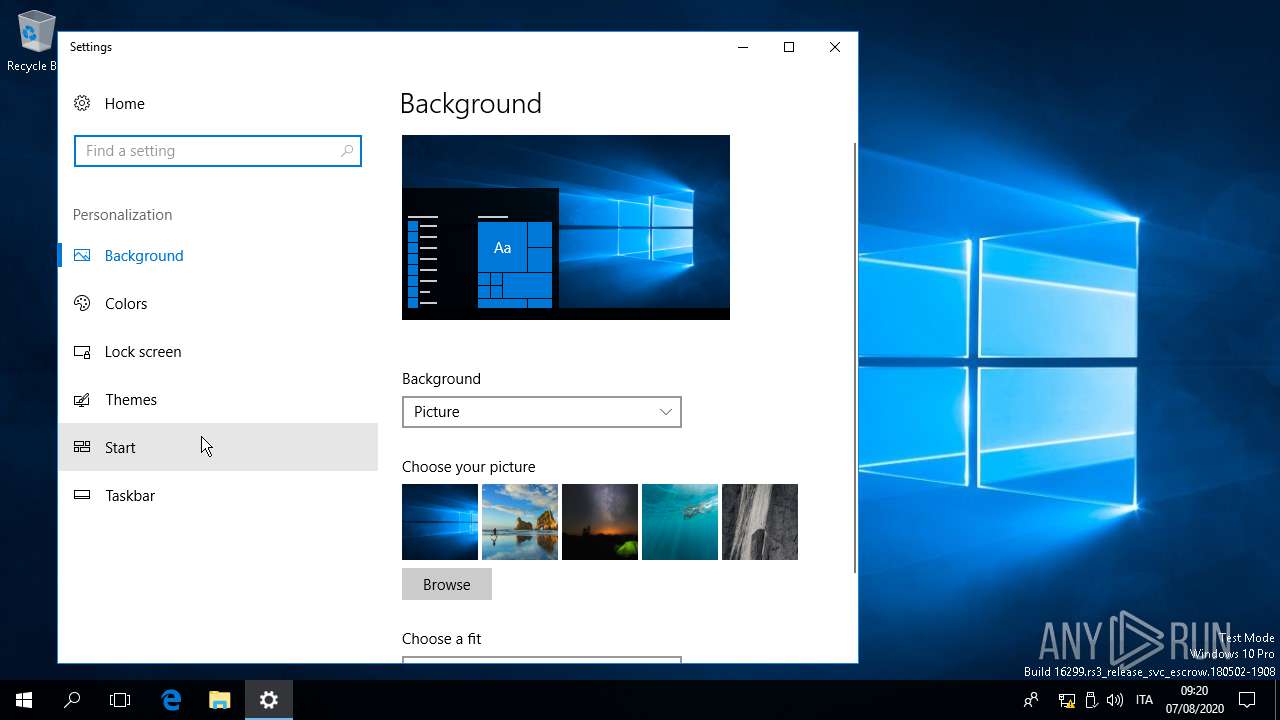Click the Taskbar icon in sidebar
This screenshot has width=1280, height=720.
coord(82,495)
